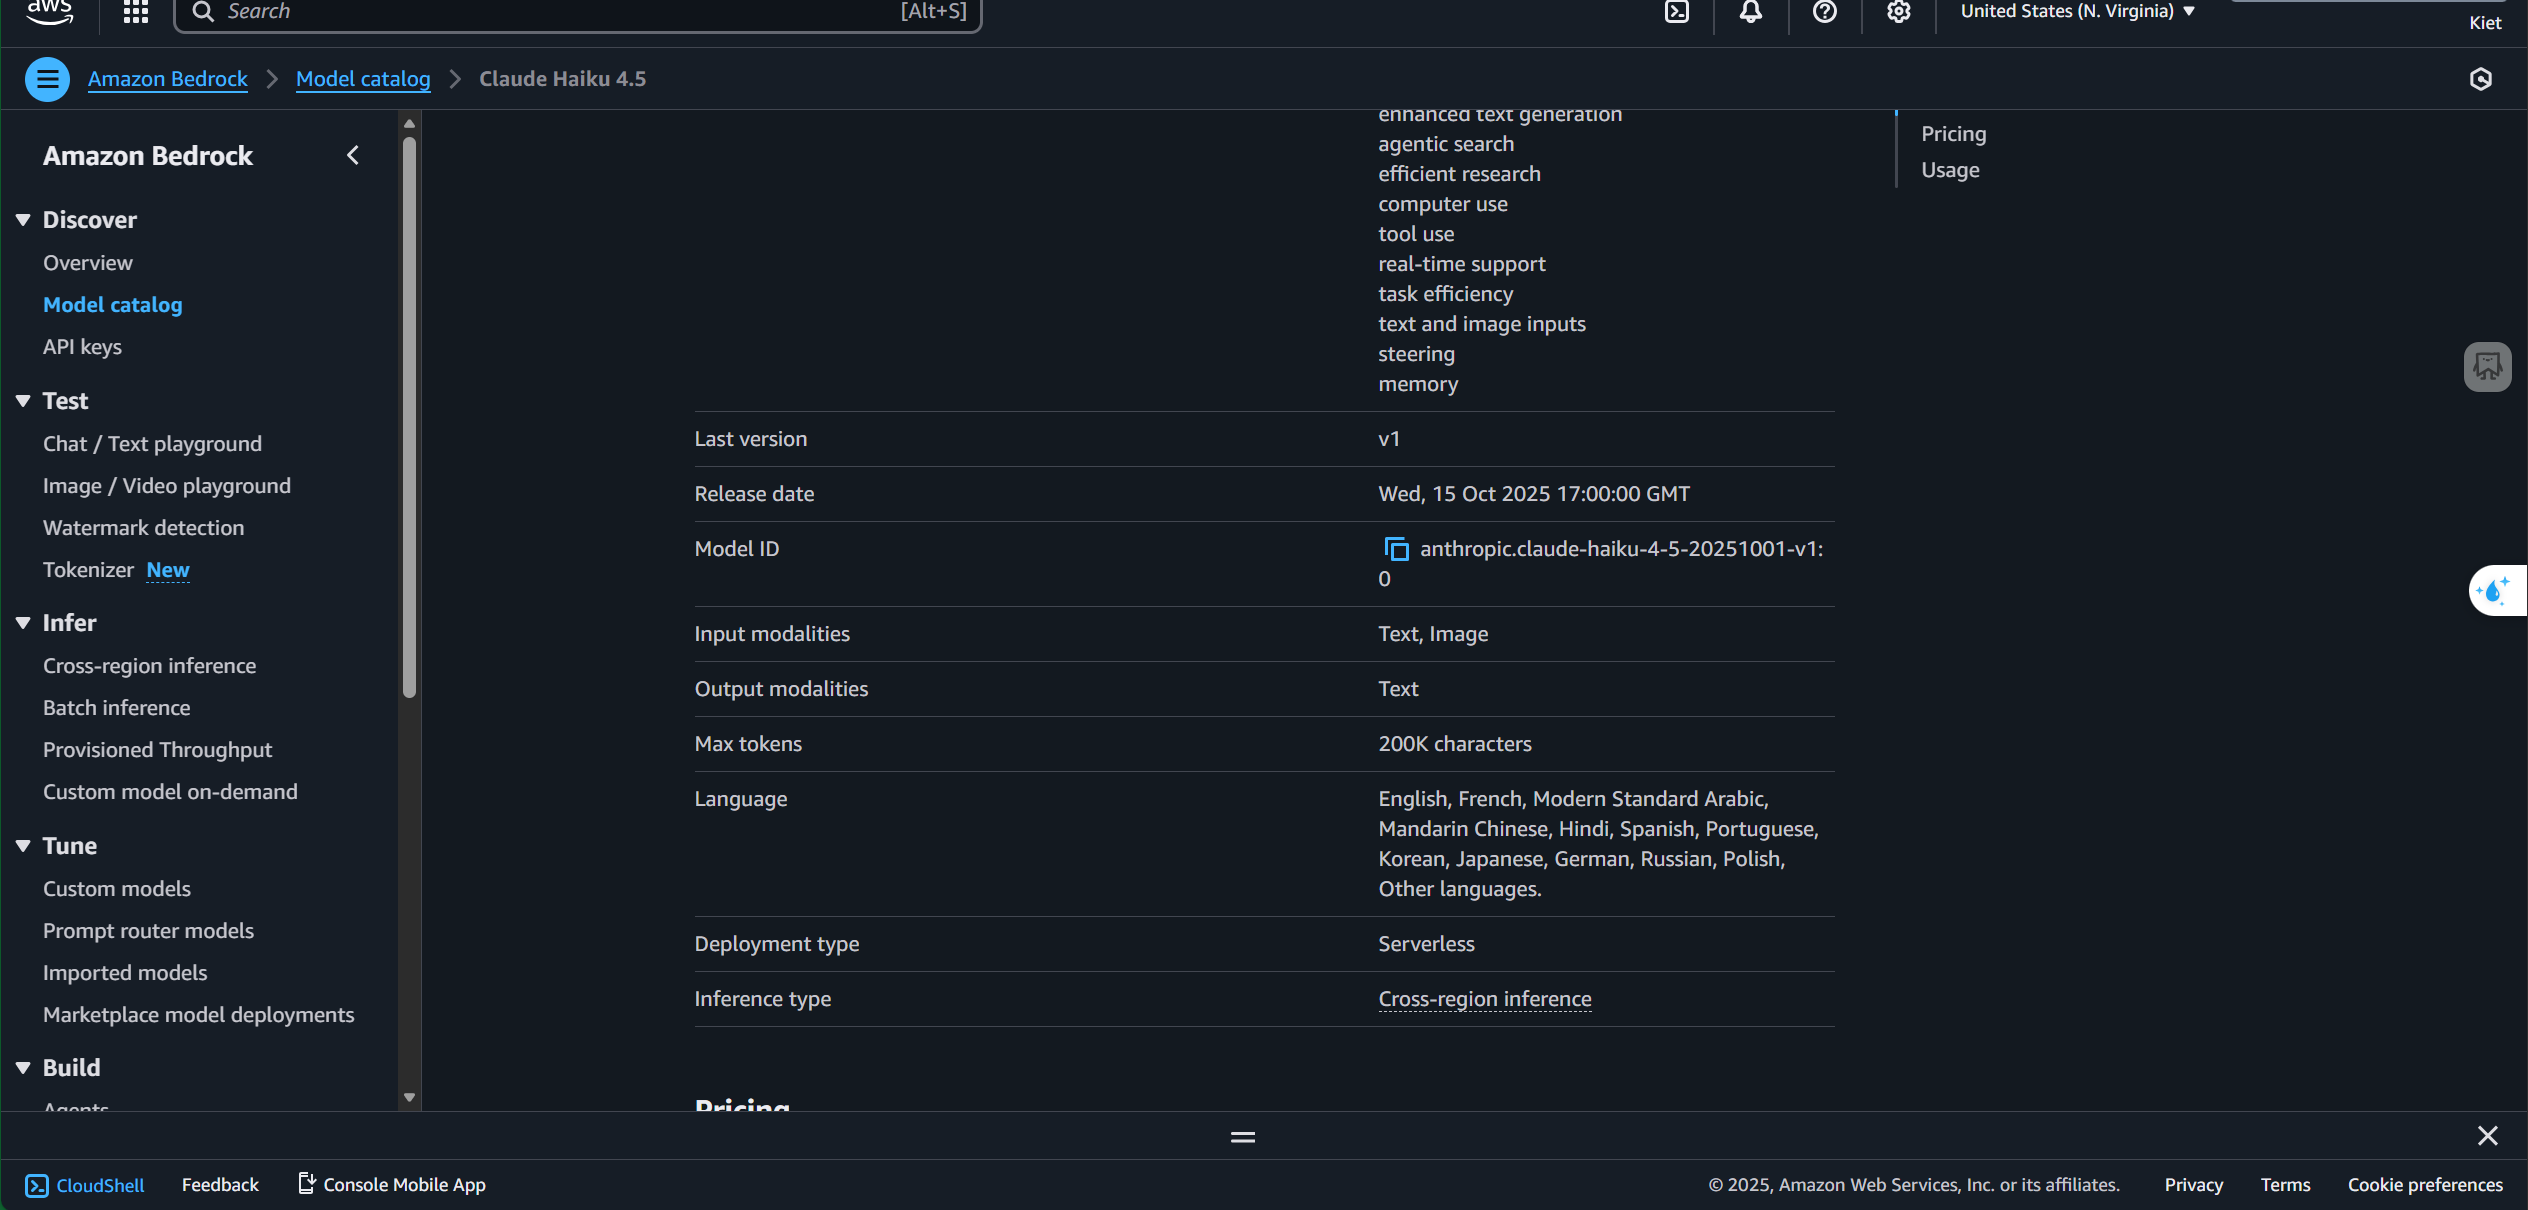The width and height of the screenshot is (2528, 1210).
Task: Open the notifications bell
Action: (1750, 12)
